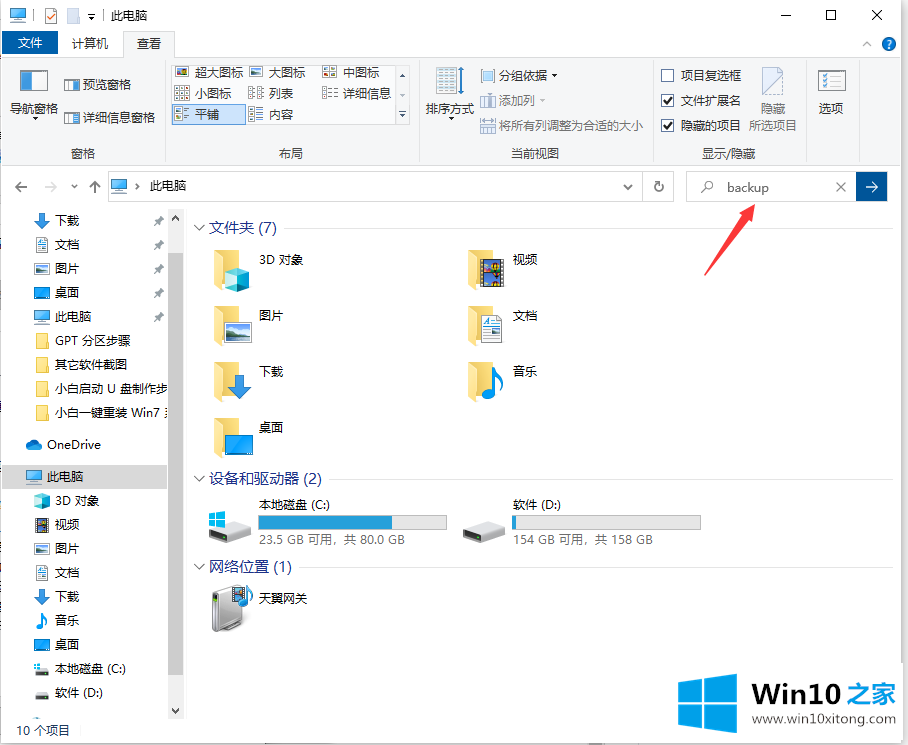The height and width of the screenshot is (745, 908).
Task: Select the 文档 folder in main pane
Action: (x=504, y=326)
